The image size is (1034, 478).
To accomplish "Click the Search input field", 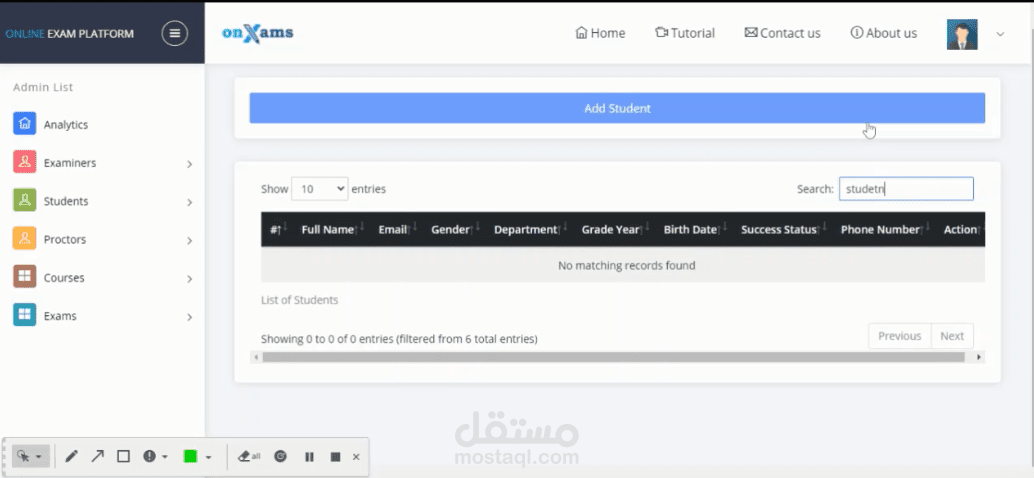I will point(906,189).
